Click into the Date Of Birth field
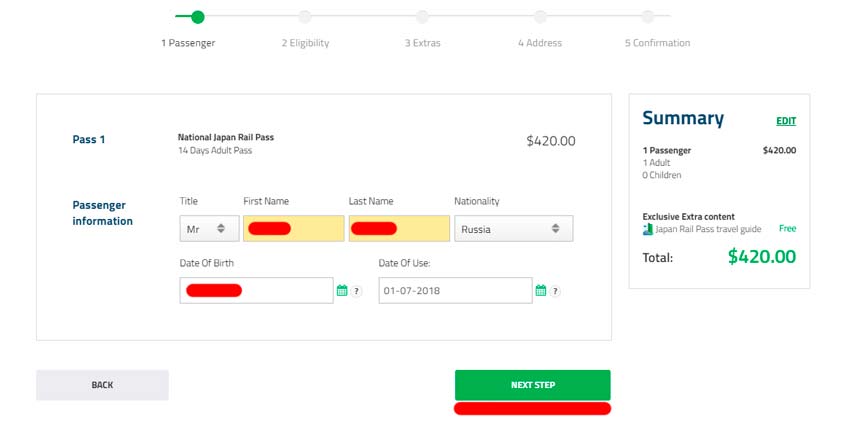Viewport: 850px width, 422px height. click(256, 291)
